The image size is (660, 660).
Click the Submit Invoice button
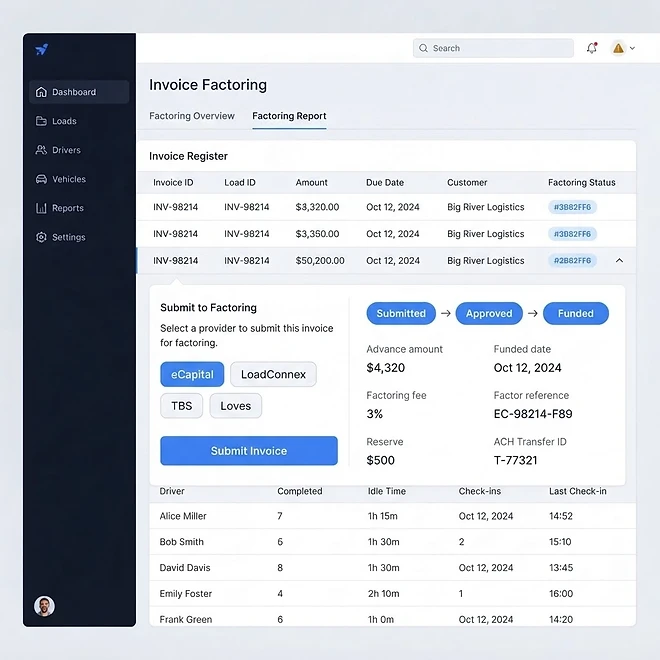click(x=249, y=451)
